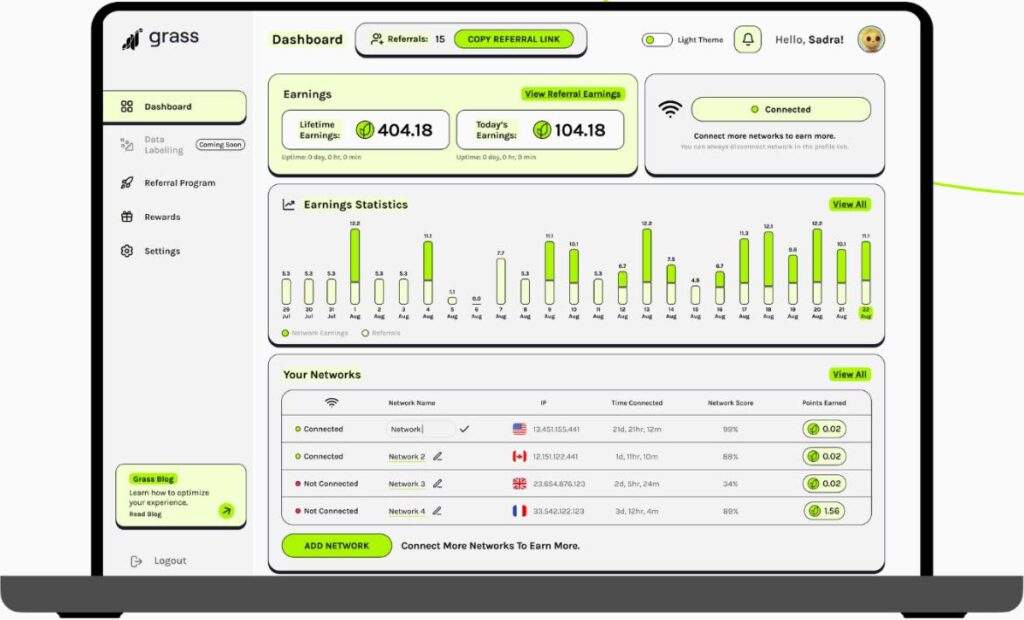Click View All in Earnings Statistics
Image resolution: width=1024 pixels, height=620 pixels.
click(x=850, y=204)
